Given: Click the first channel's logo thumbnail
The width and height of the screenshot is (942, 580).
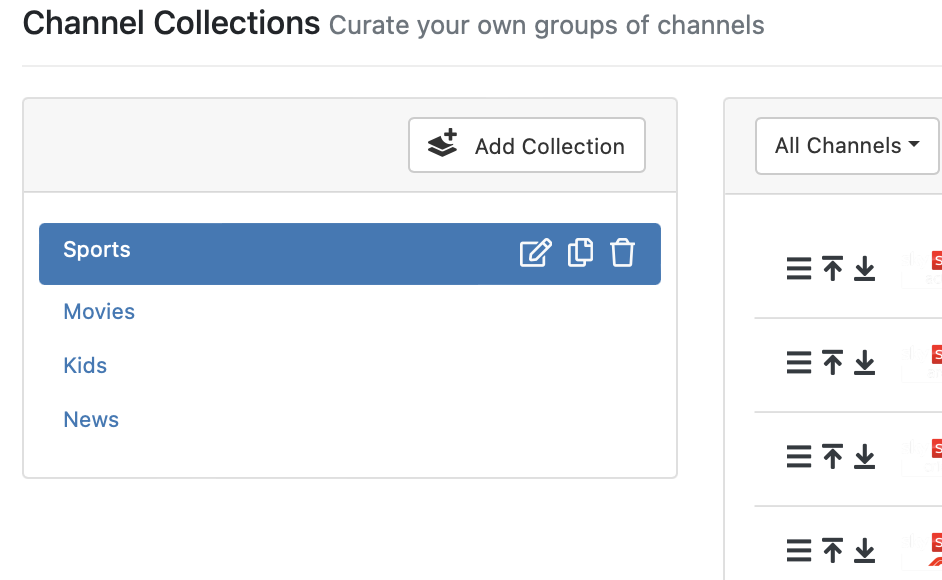Looking at the screenshot, I should pos(925,269).
